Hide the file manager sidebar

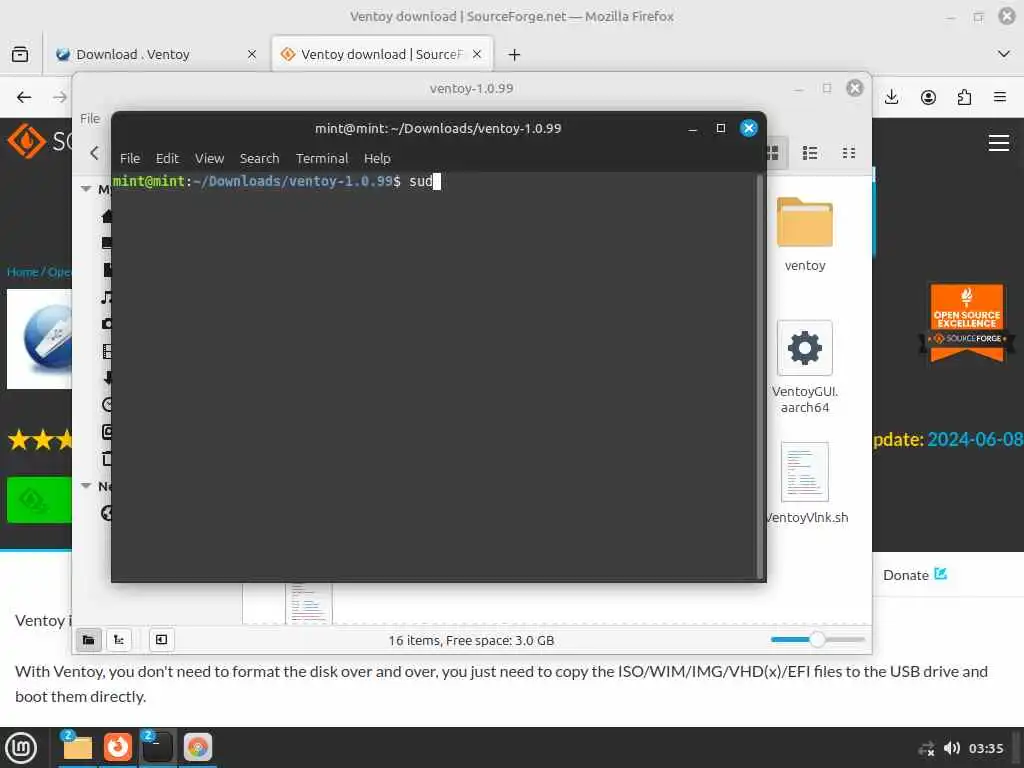[x=161, y=640]
